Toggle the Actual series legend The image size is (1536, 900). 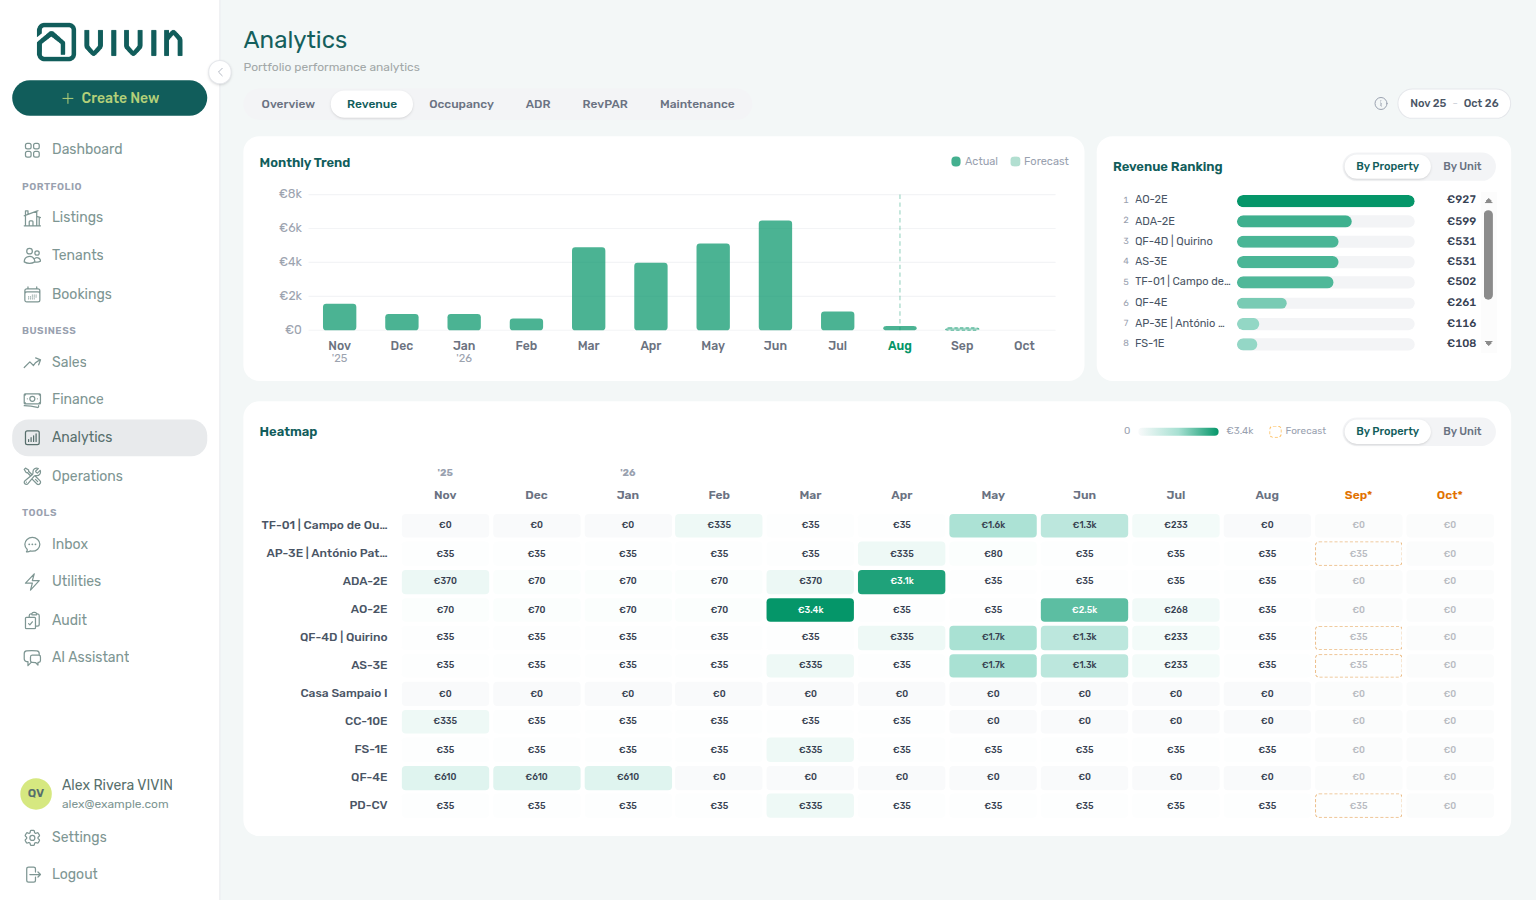click(x=975, y=161)
